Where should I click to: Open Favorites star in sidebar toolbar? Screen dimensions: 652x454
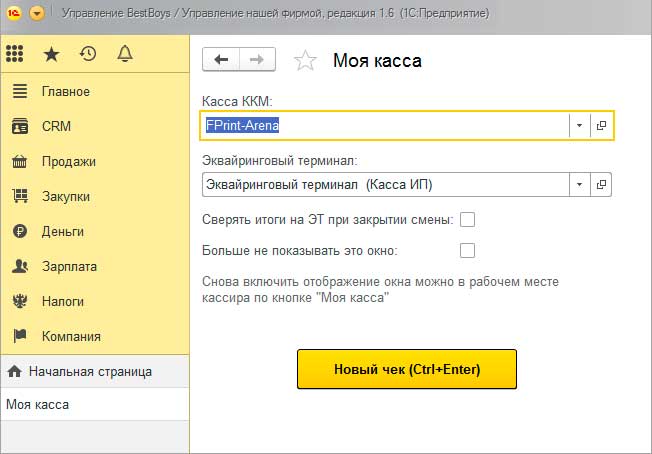pos(52,54)
